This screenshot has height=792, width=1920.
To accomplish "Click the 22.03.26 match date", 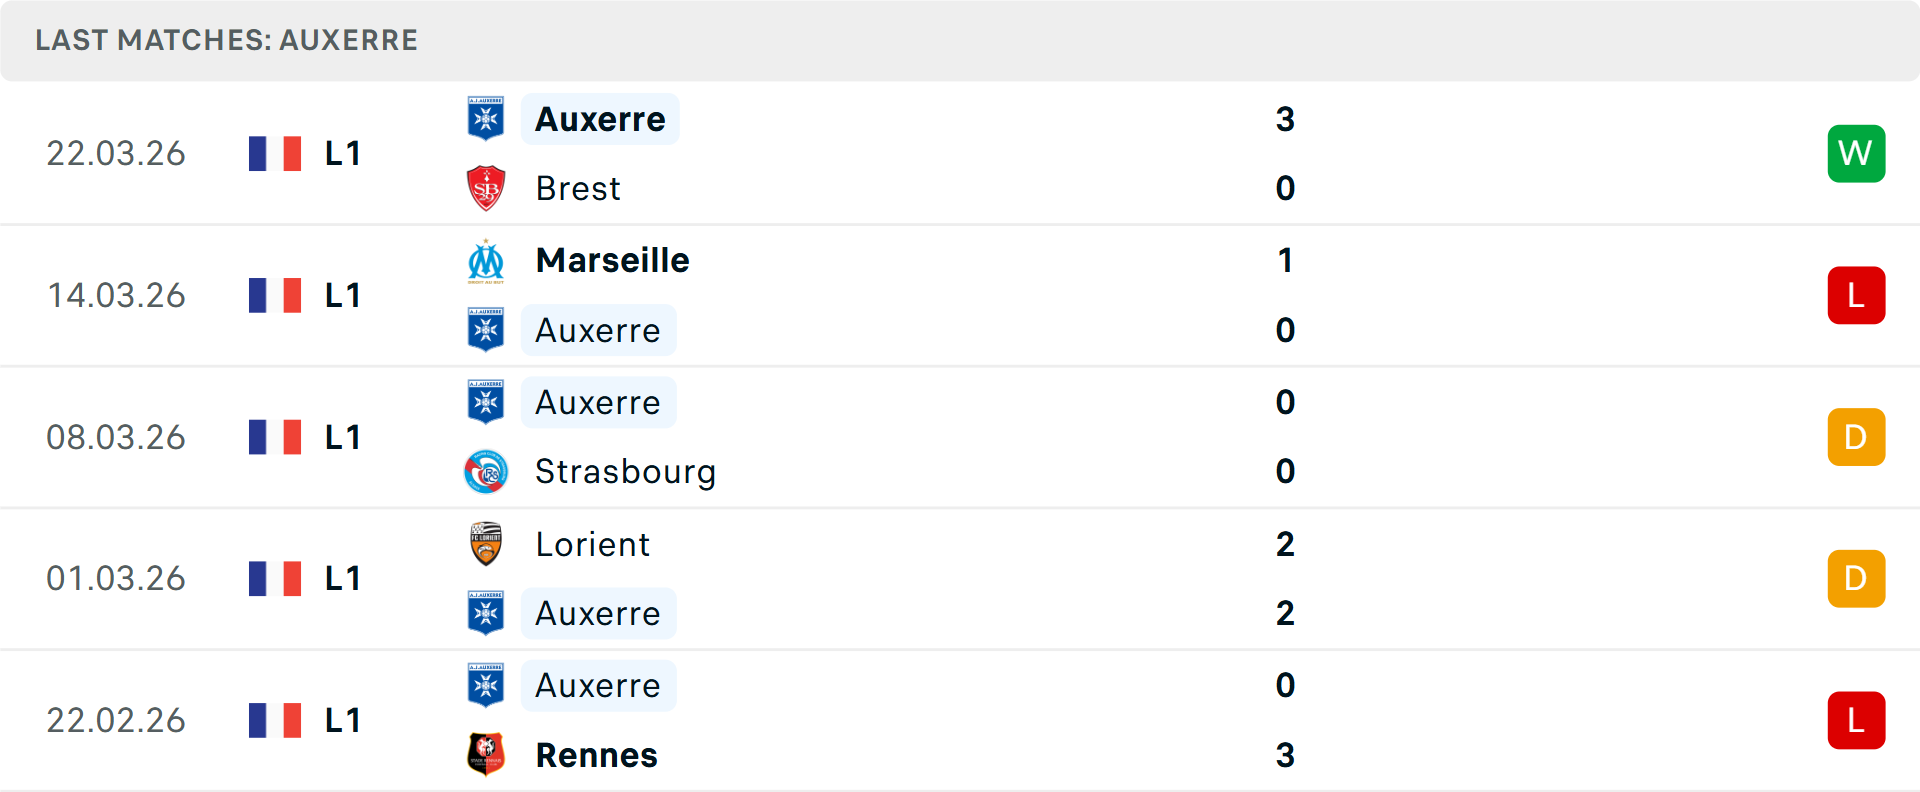I will click(x=116, y=153).
